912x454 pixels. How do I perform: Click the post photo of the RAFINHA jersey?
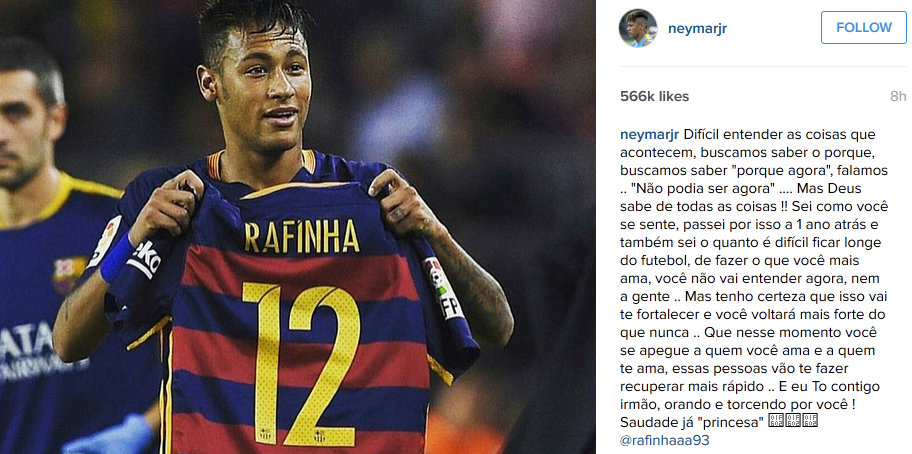click(298, 227)
